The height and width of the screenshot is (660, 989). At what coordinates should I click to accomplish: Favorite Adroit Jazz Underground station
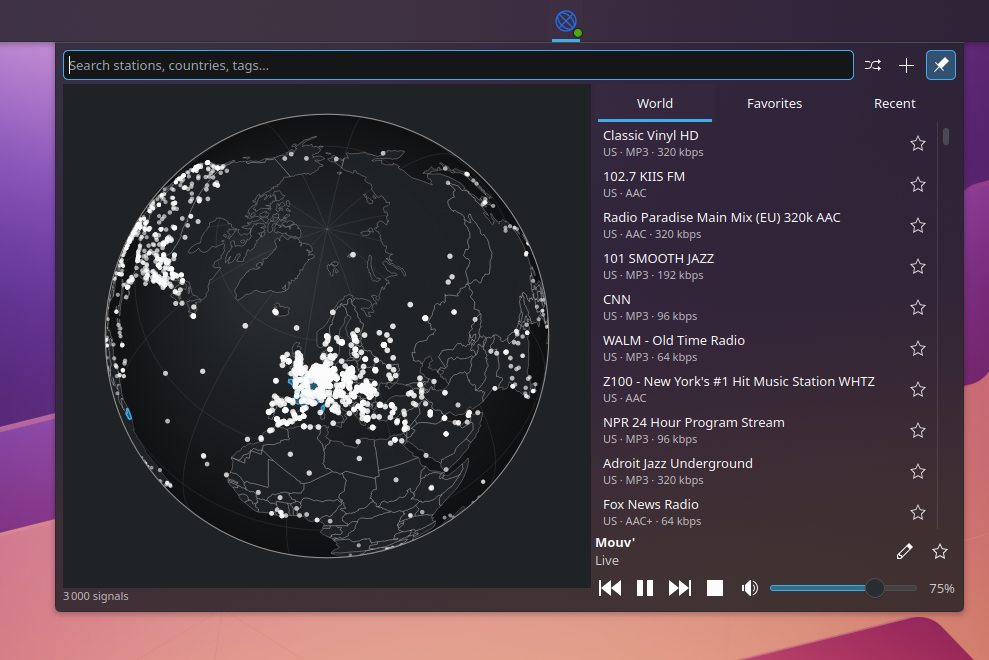(x=918, y=471)
